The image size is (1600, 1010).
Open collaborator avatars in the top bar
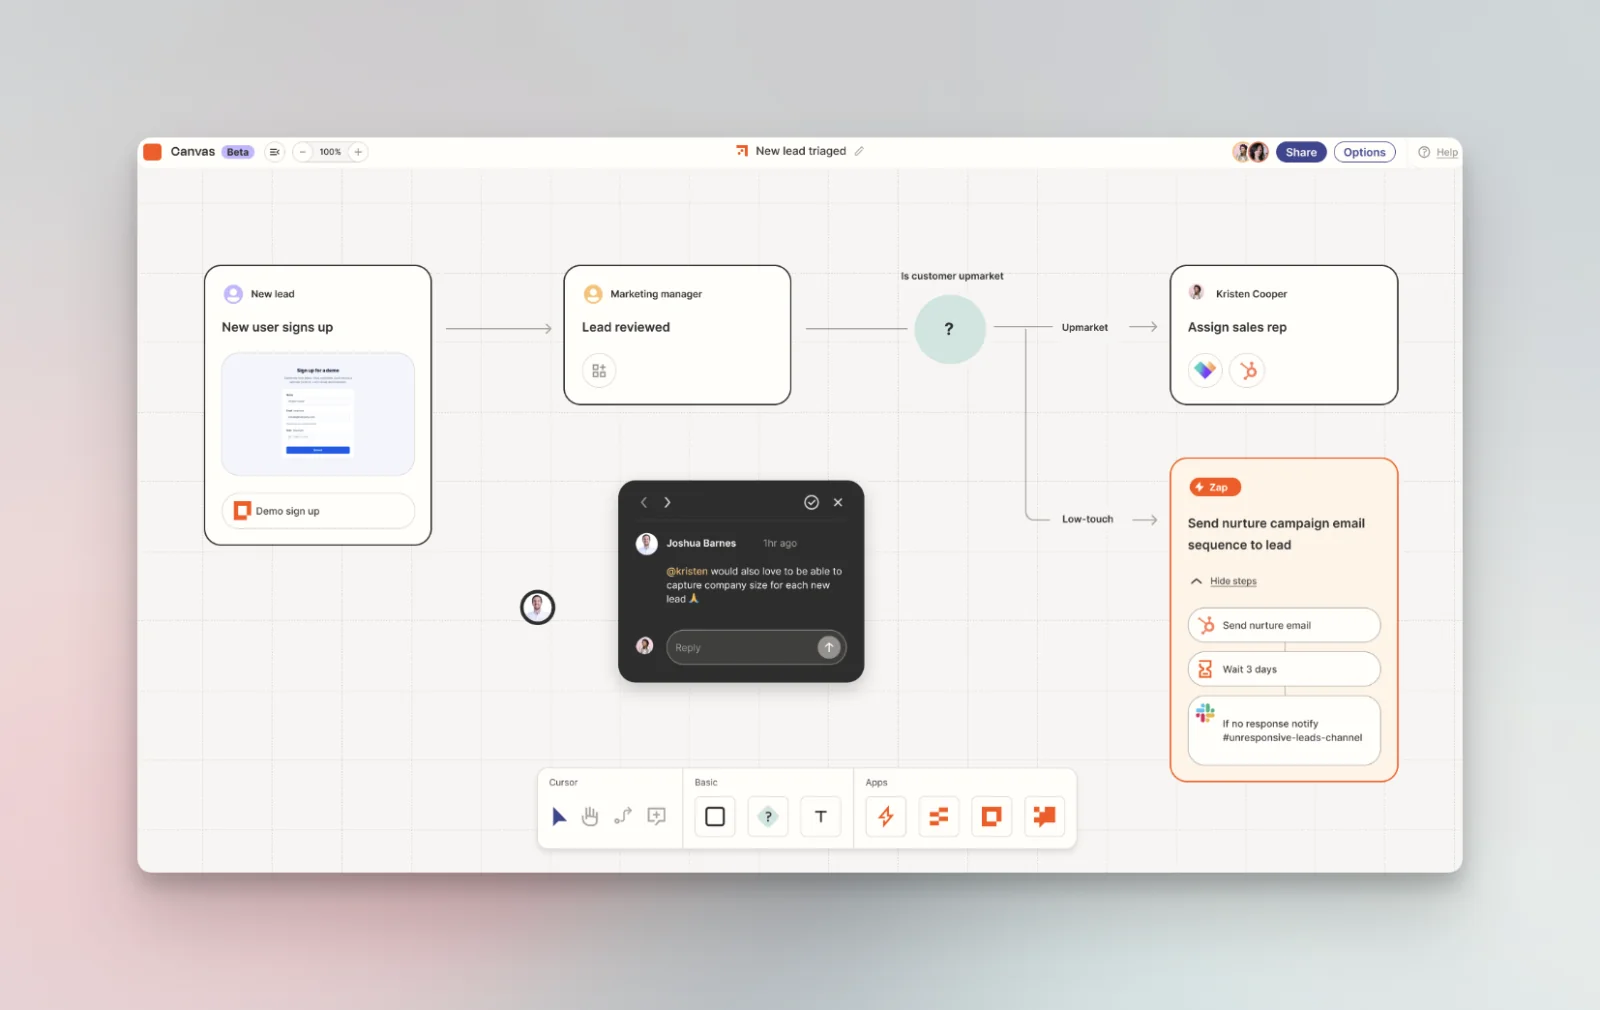pos(1250,152)
